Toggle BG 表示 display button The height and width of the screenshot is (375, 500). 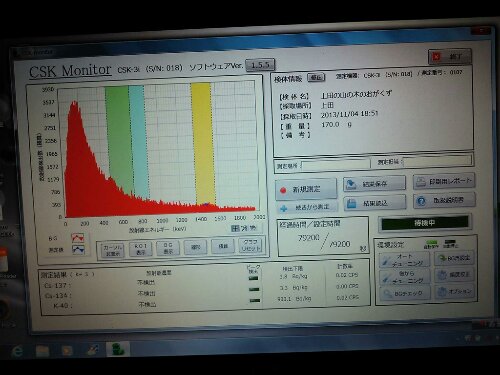(168, 248)
